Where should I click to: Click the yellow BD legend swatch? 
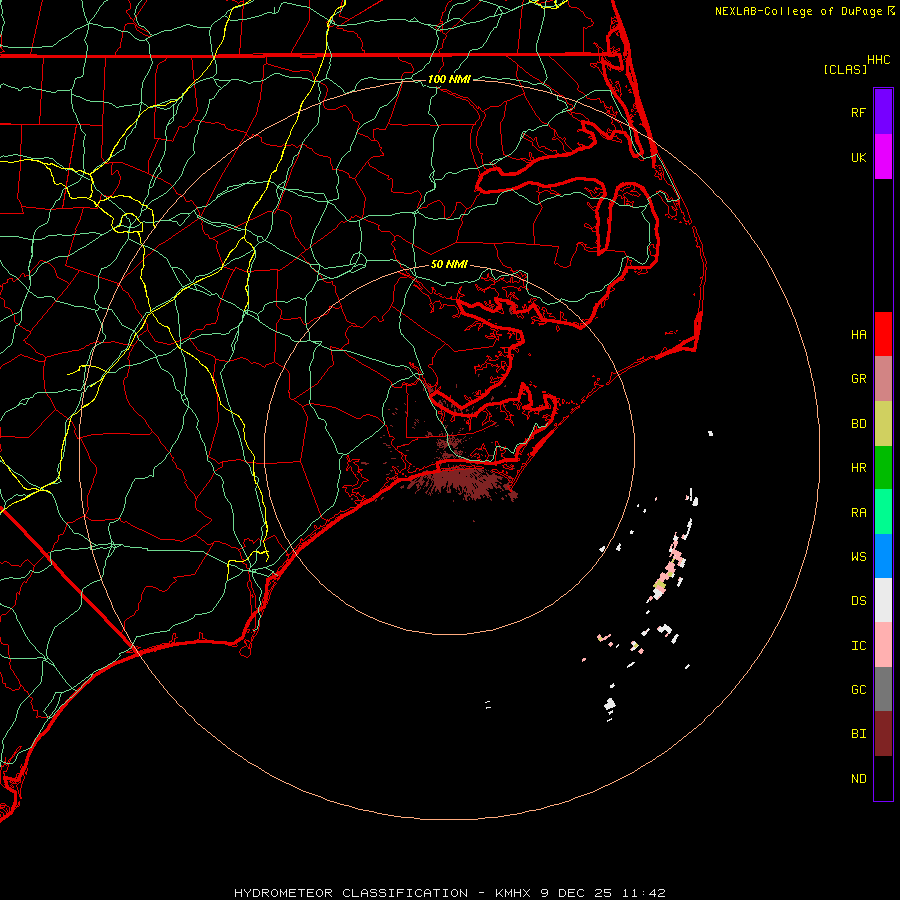[883, 424]
